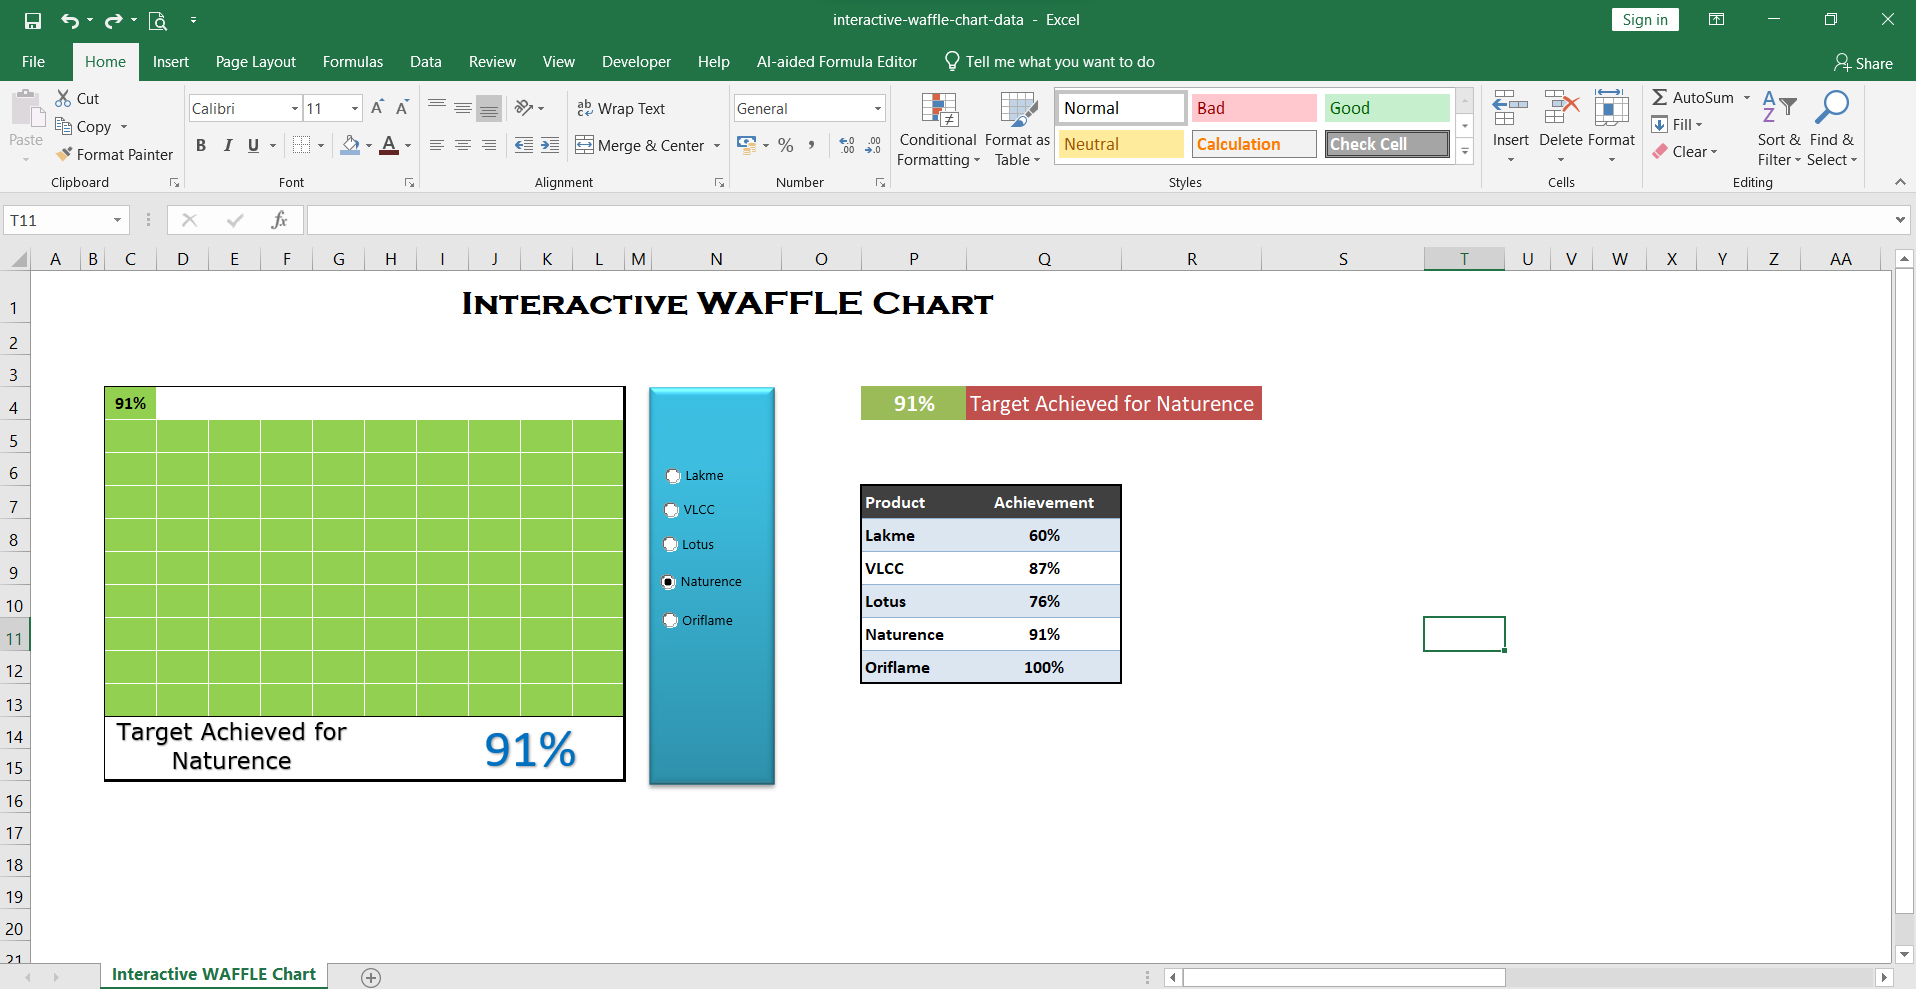Select the Lotus radio button
Image resolution: width=1916 pixels, height=989 pixels.
(x=671, y=545)
